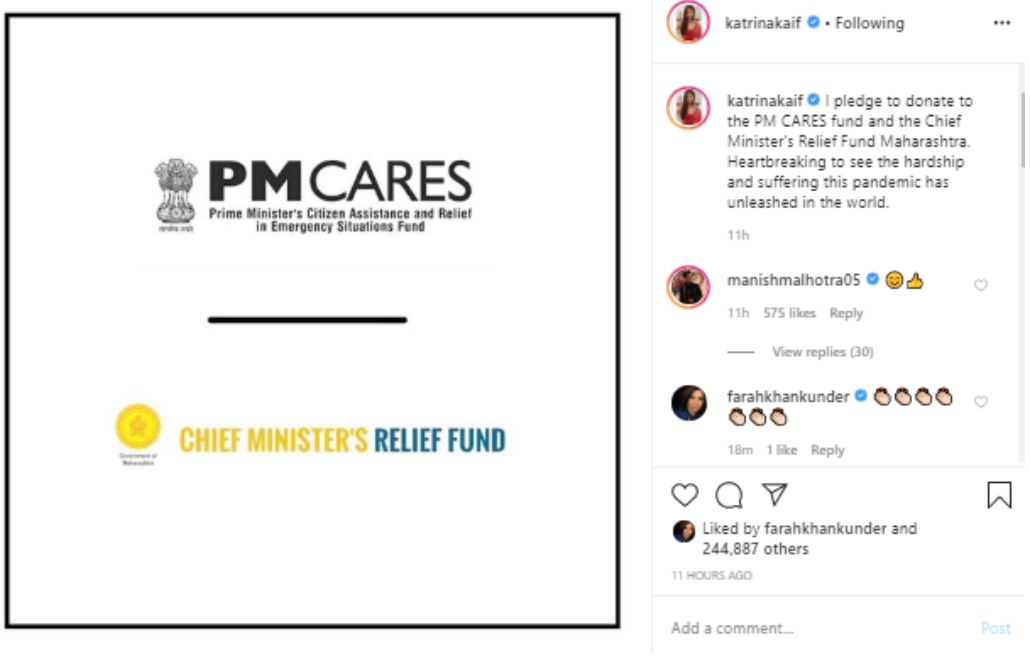Open the PM CARES post image
Image resolution: width=1030 pixels, height=662 pixels.
coord(313,321)
